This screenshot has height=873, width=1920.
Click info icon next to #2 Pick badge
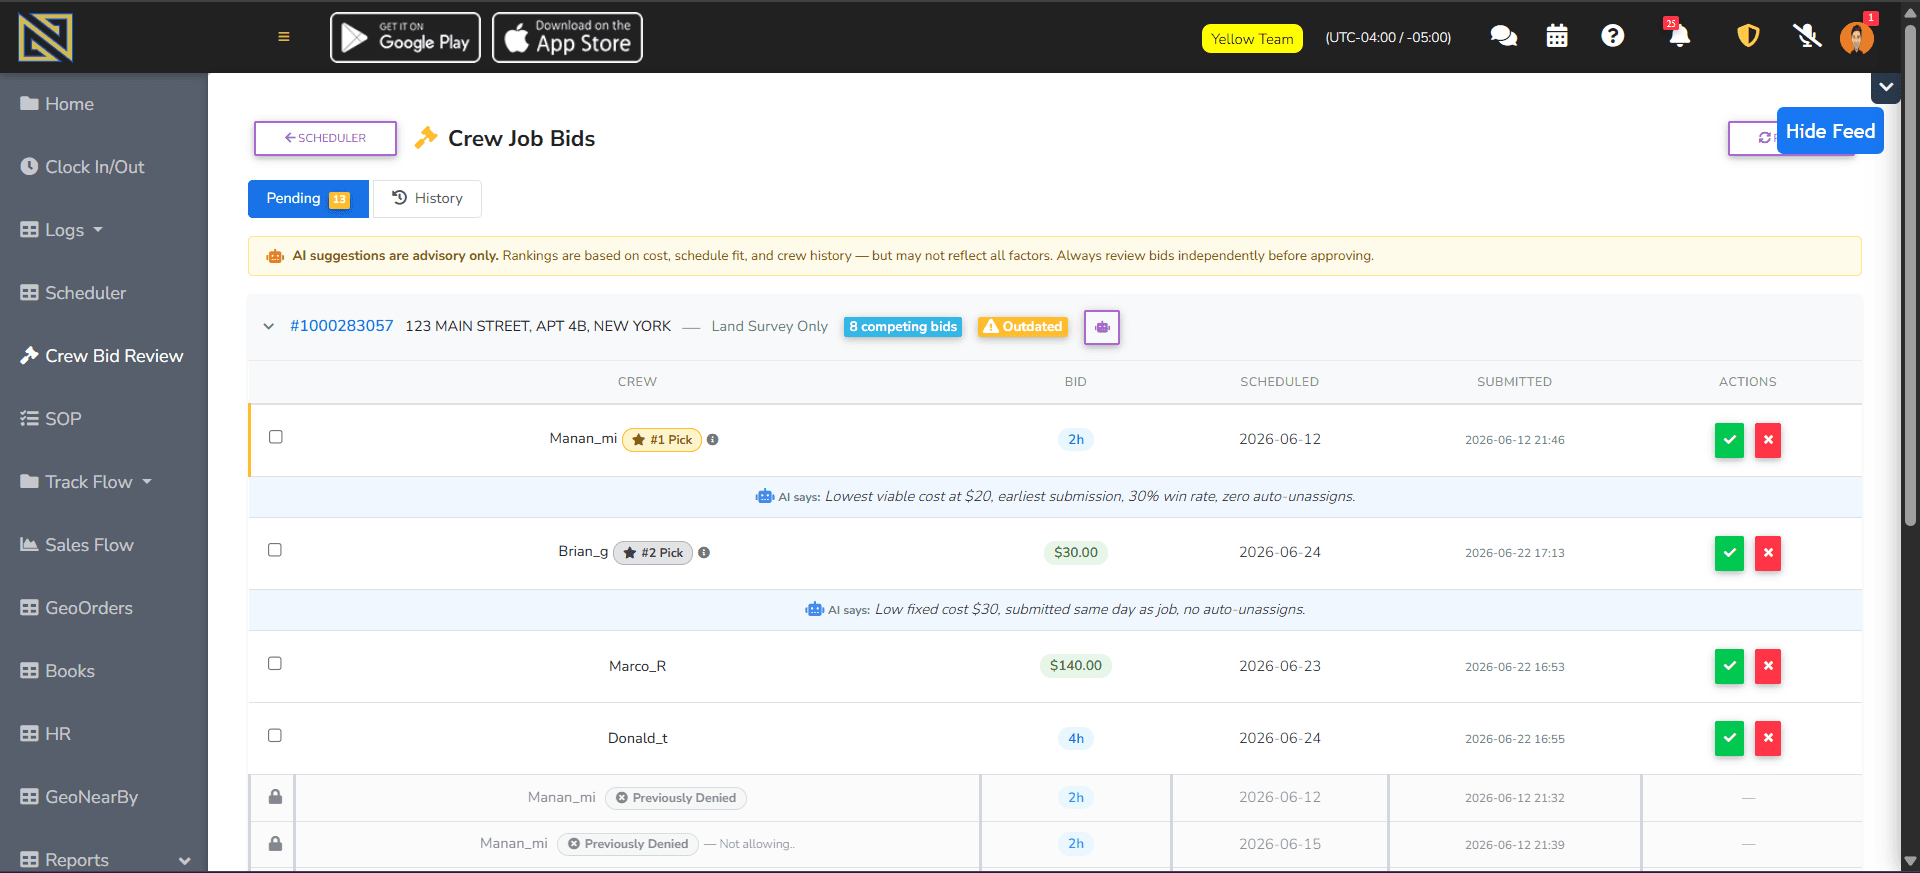click(704, 552)
